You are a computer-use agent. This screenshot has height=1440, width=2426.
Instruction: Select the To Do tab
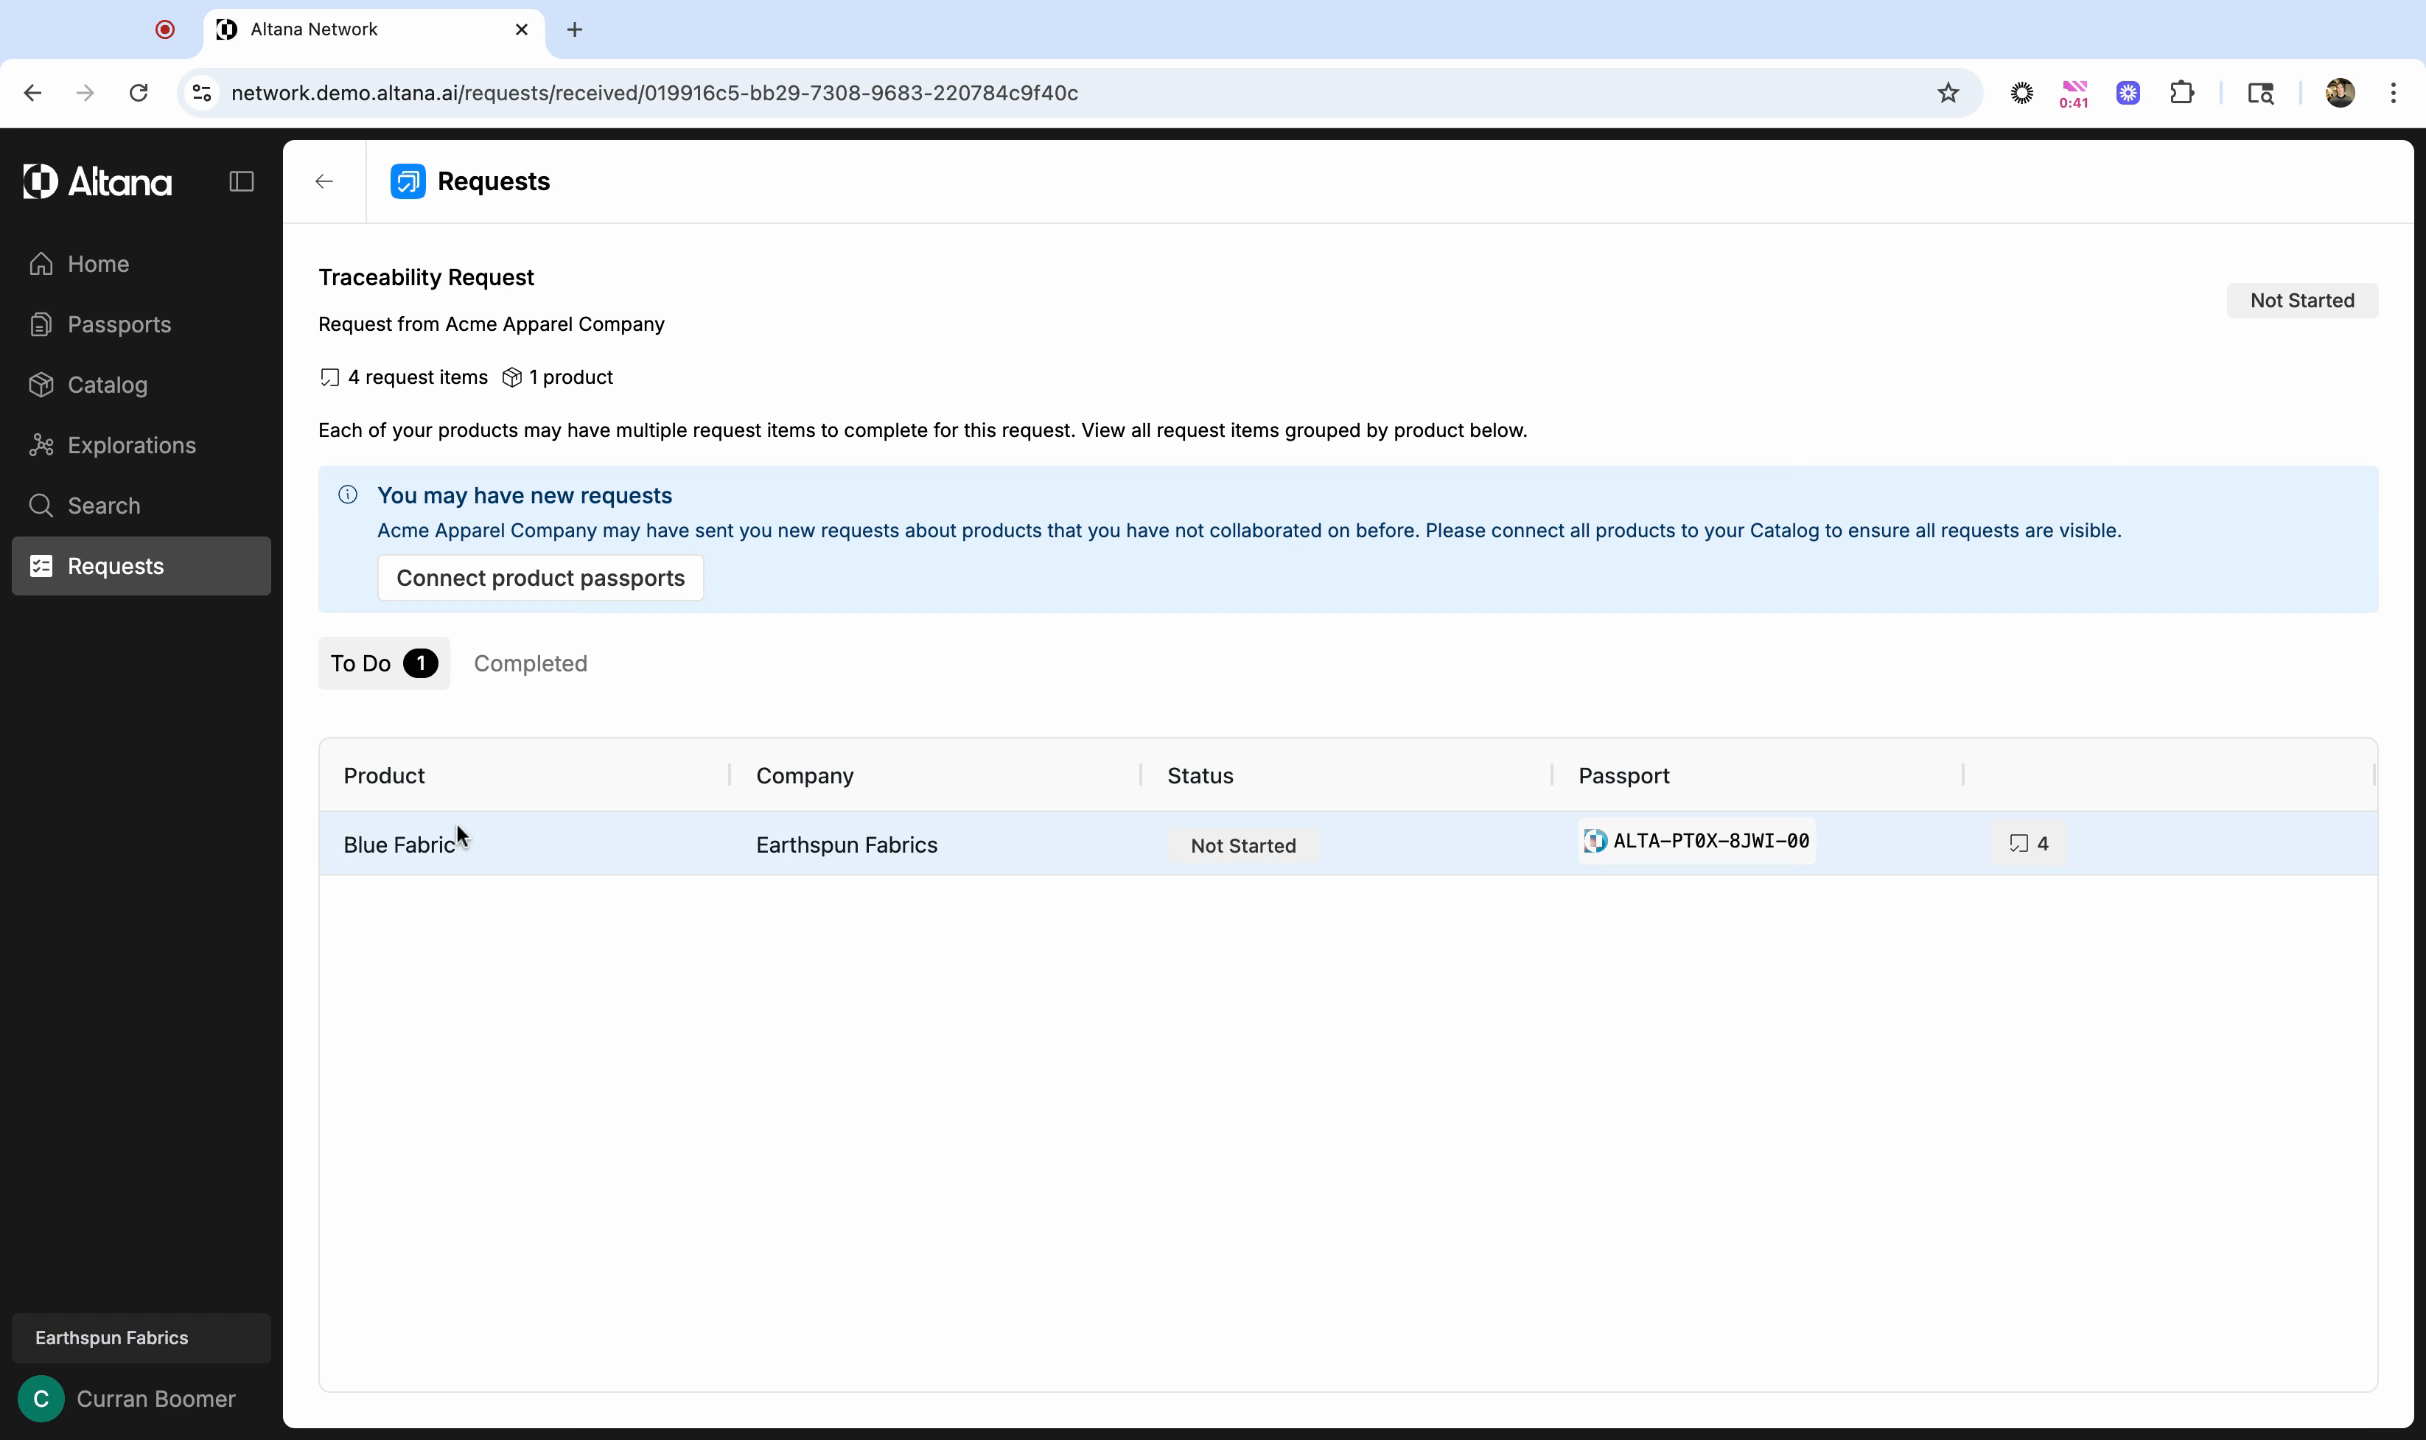tap(383, 663)
